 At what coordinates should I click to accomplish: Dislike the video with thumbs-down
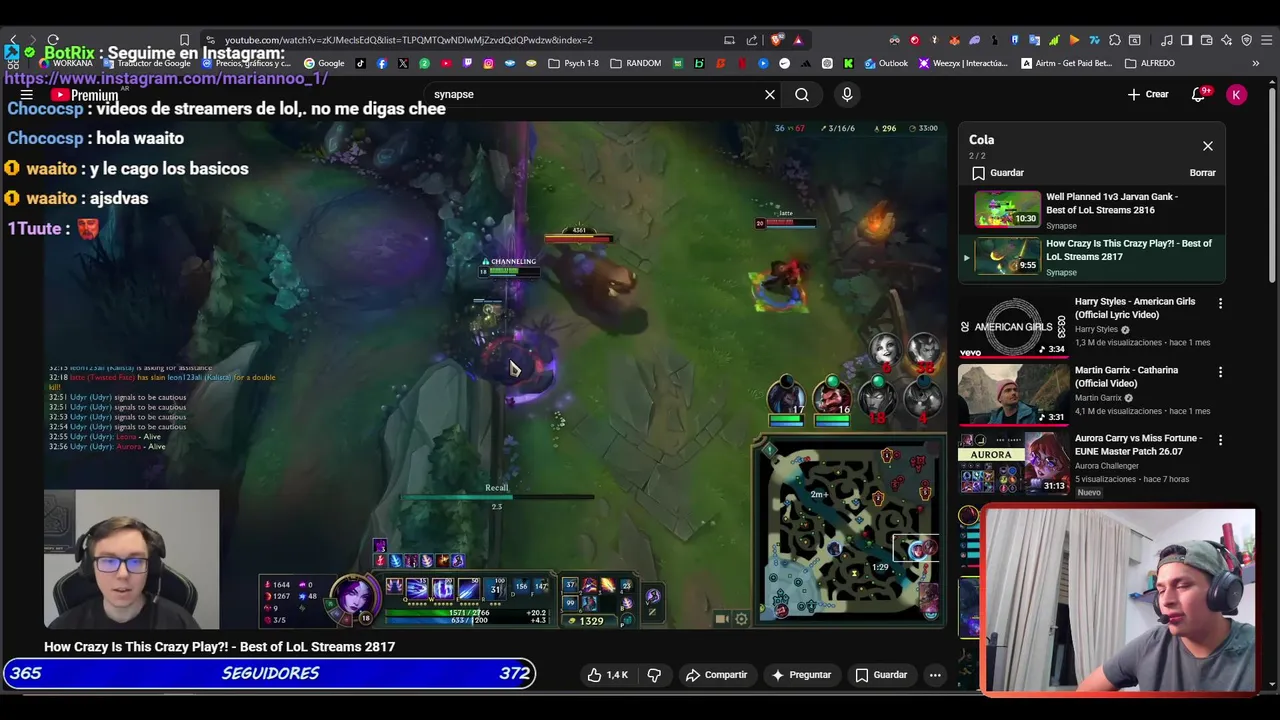point(654,675)
